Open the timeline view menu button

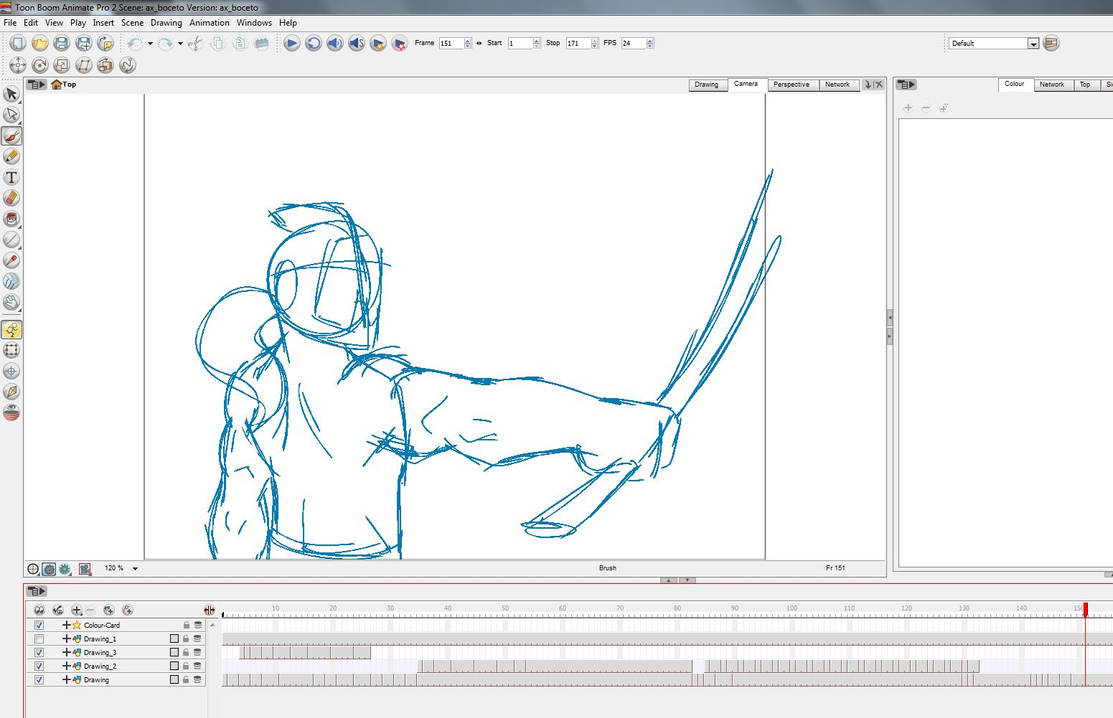pyautogui.click(x=36, y=591)
